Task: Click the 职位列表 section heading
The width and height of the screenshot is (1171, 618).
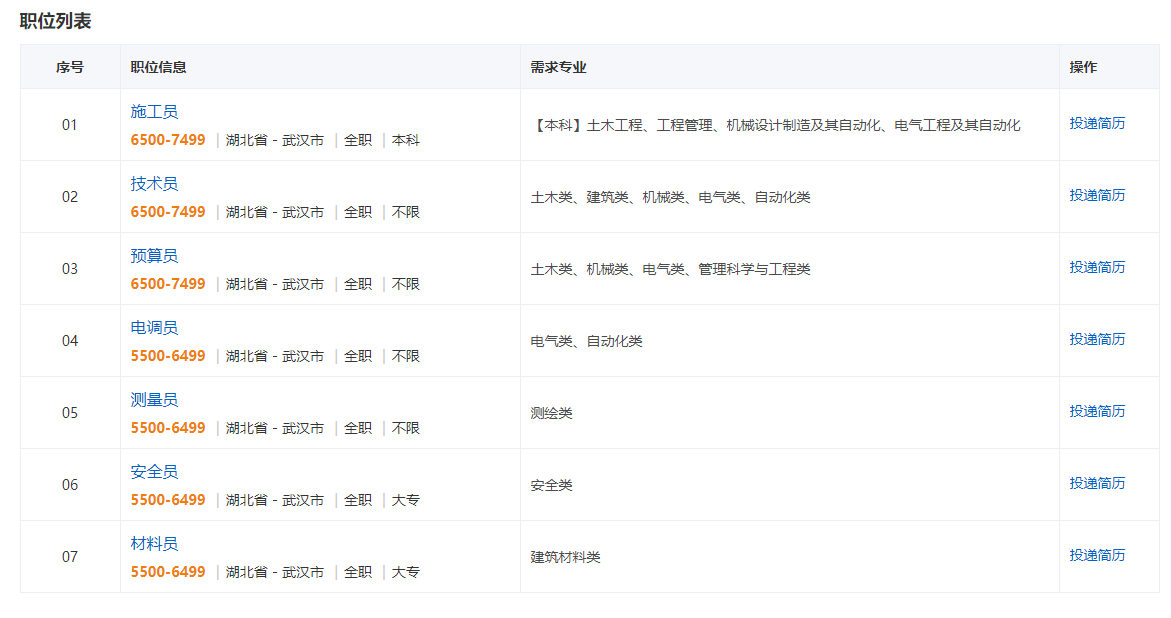Action: (55, 20)
